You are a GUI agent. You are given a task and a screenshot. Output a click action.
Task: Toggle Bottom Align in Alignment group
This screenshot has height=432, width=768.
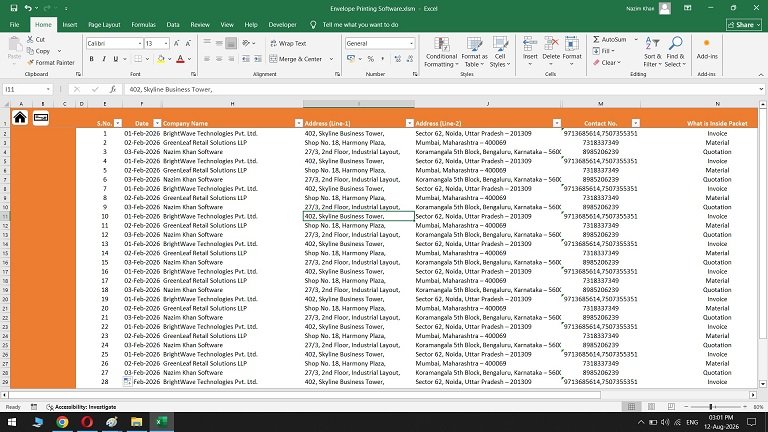click(x=231, y=43)
